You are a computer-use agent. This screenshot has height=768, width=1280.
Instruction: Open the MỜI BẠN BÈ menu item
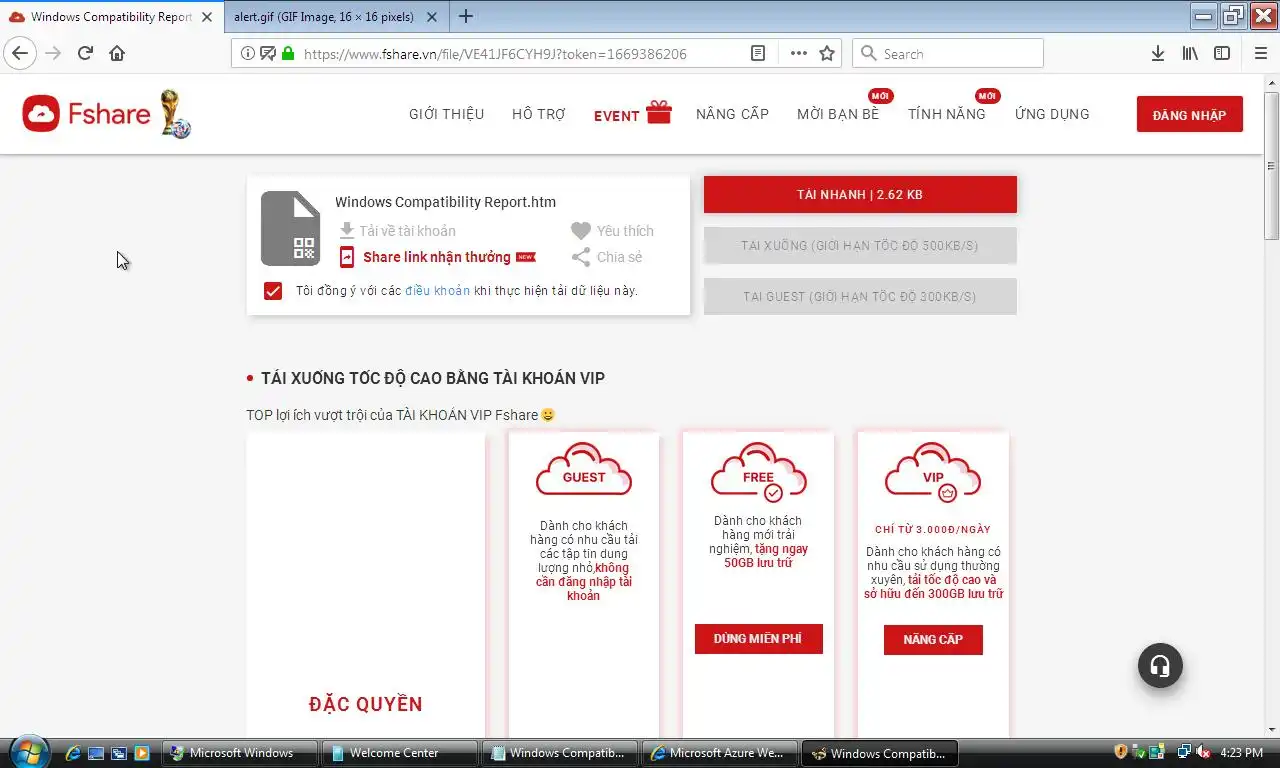point(838,114)
